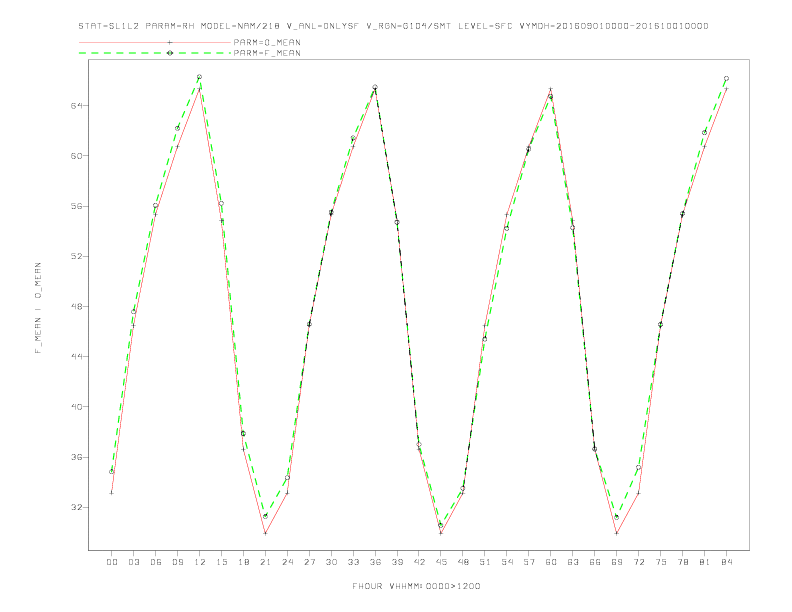
Task: Click the O_MEAN plus minimum at hour 21
Action: click(x=265, y=533)
